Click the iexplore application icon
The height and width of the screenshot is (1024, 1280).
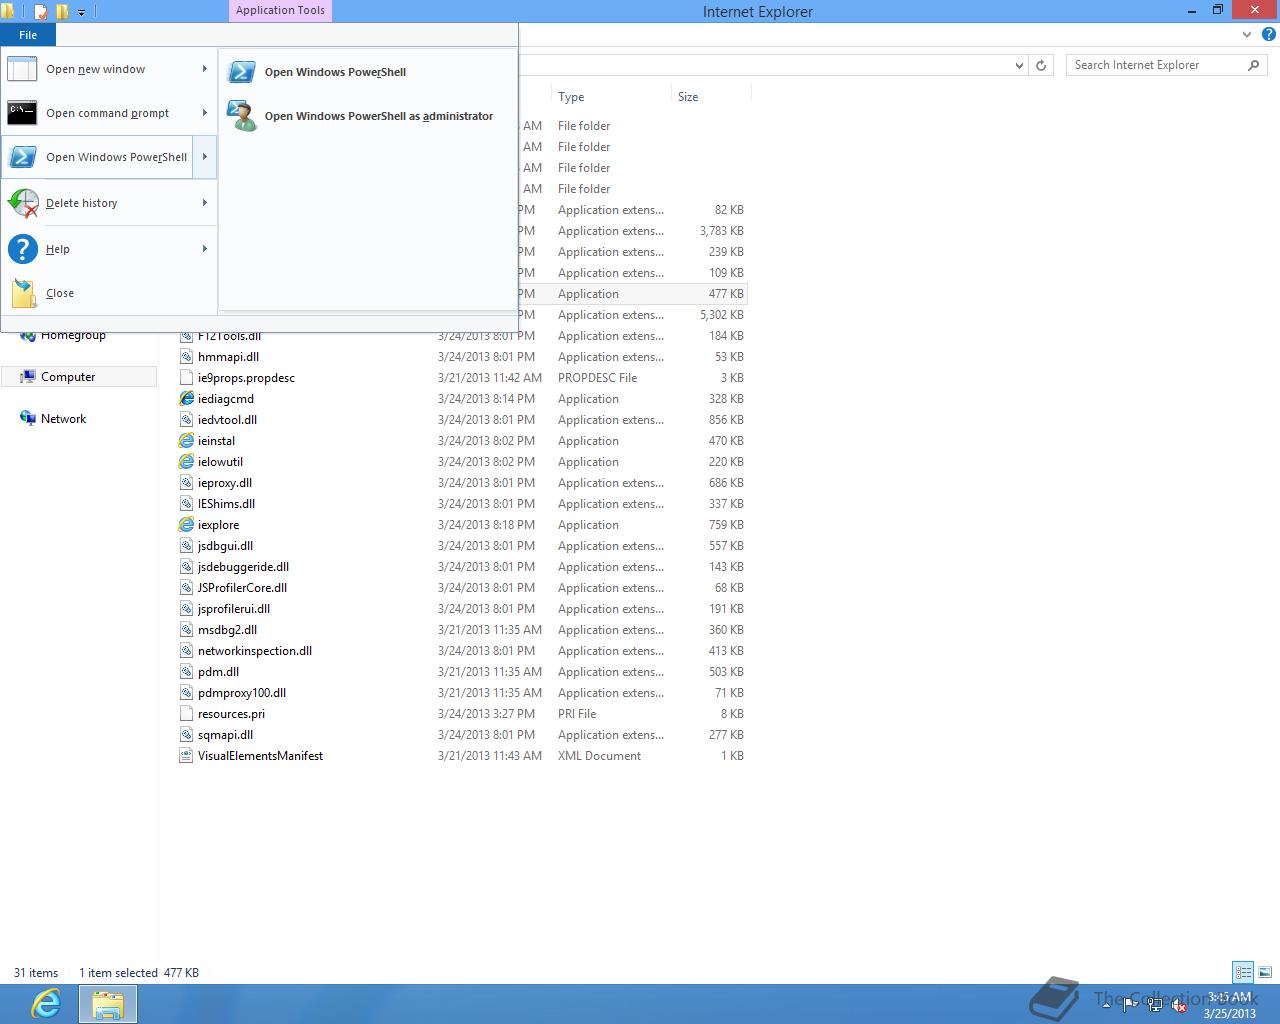point(186,525)
